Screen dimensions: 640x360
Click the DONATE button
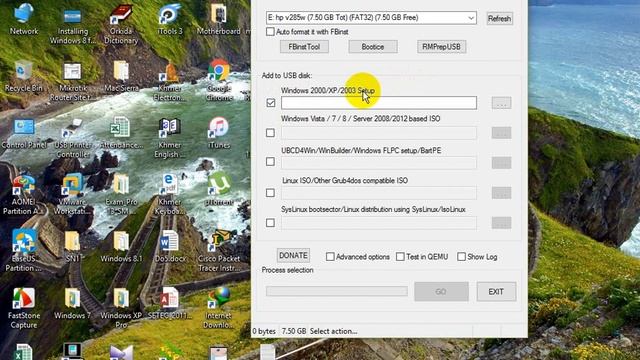coord(293,256)
